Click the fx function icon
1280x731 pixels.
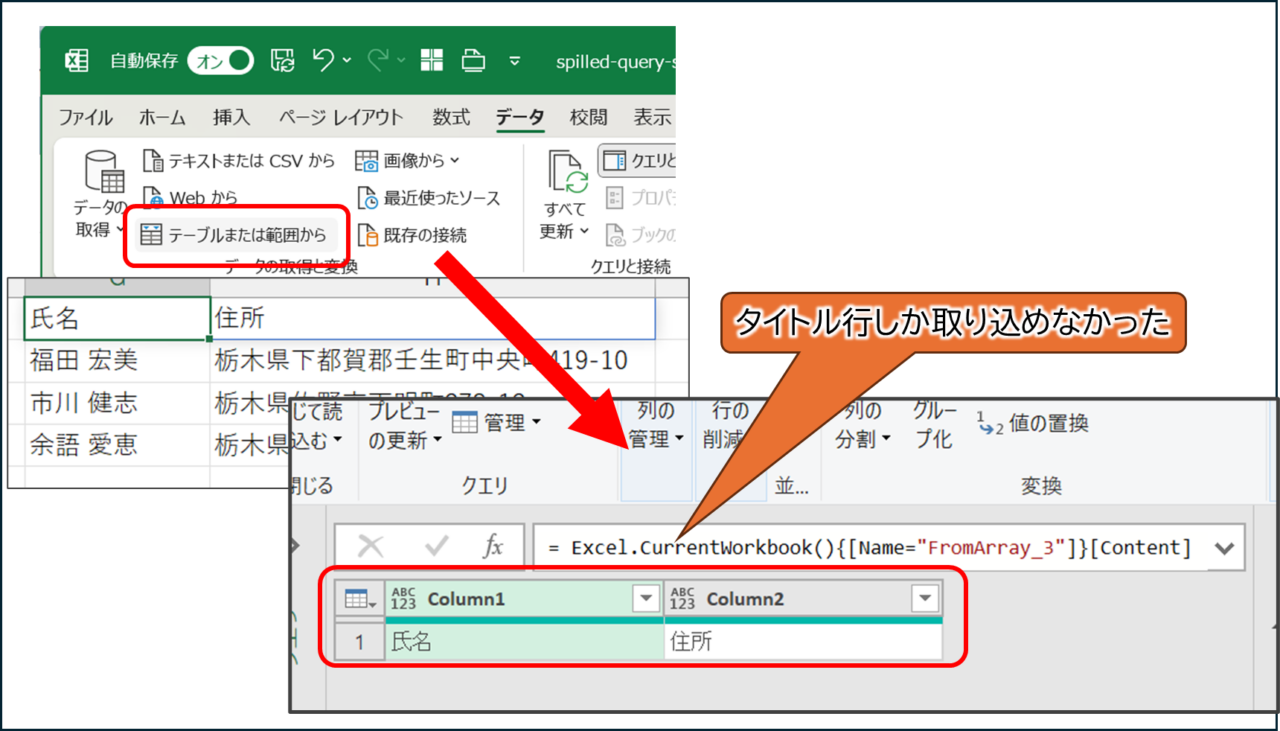(493, 546)
